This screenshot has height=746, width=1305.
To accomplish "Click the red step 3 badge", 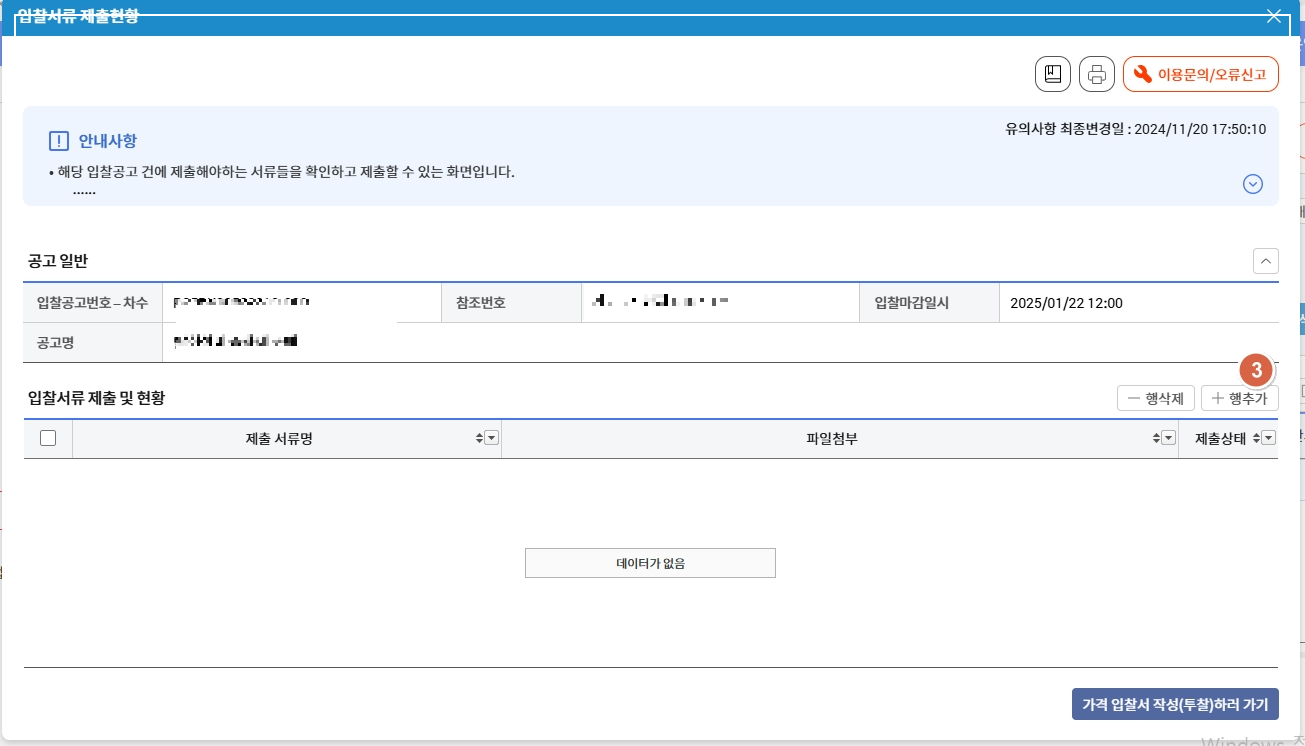I will 1255,370.
